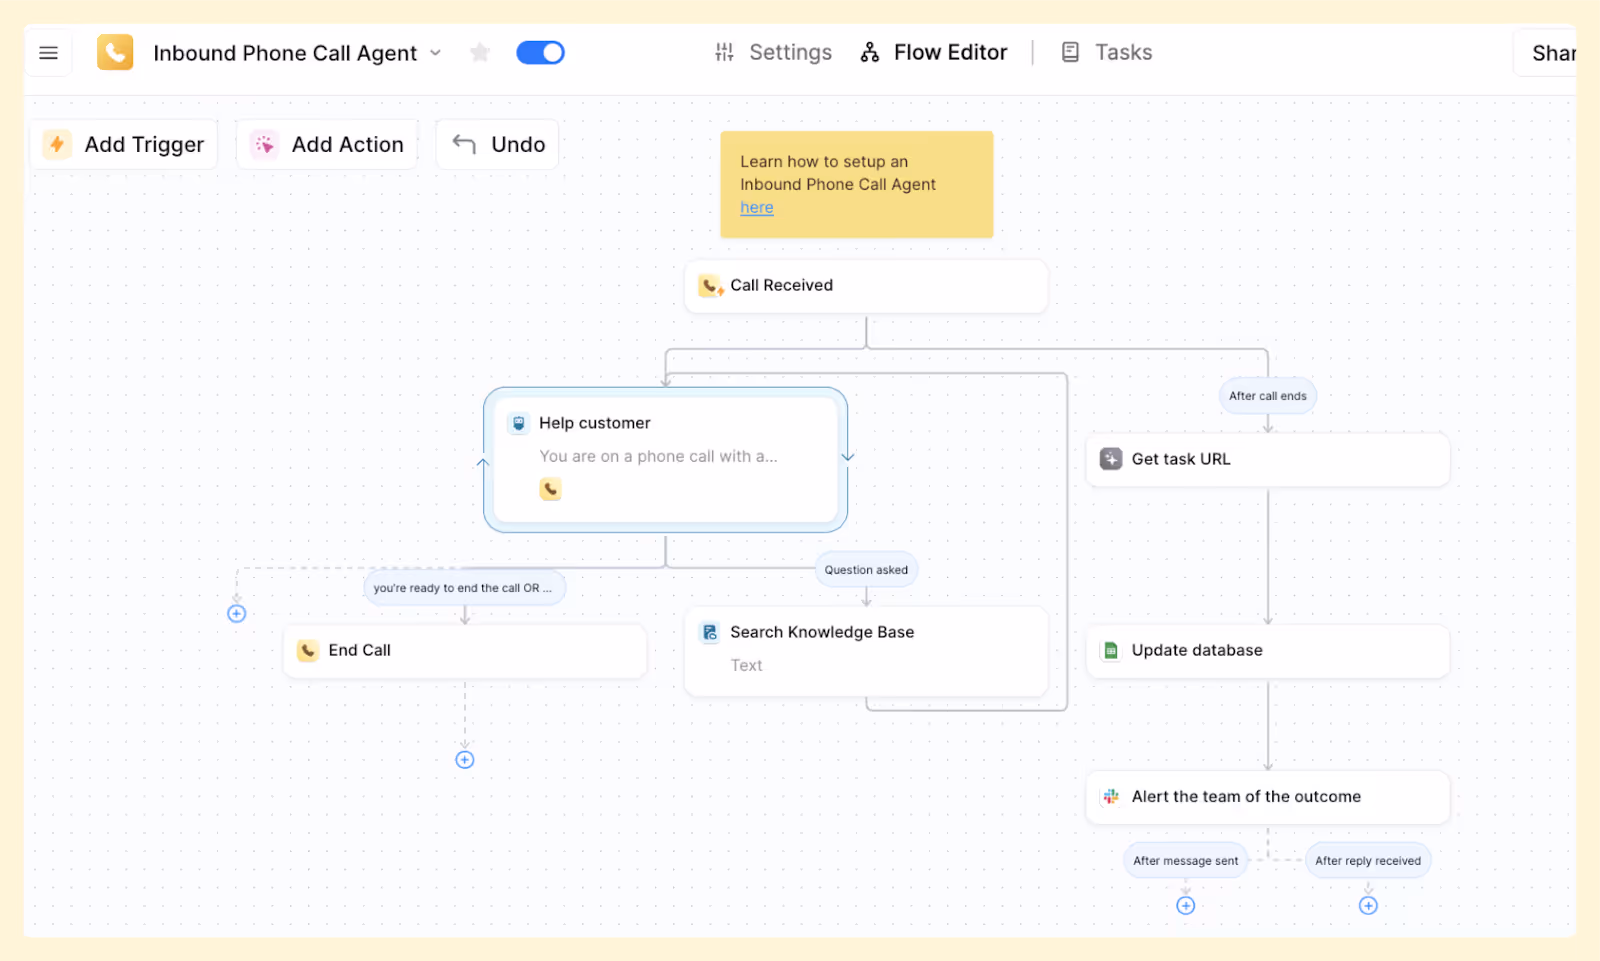Select the 'Question asked' condition label

(866, 570)
